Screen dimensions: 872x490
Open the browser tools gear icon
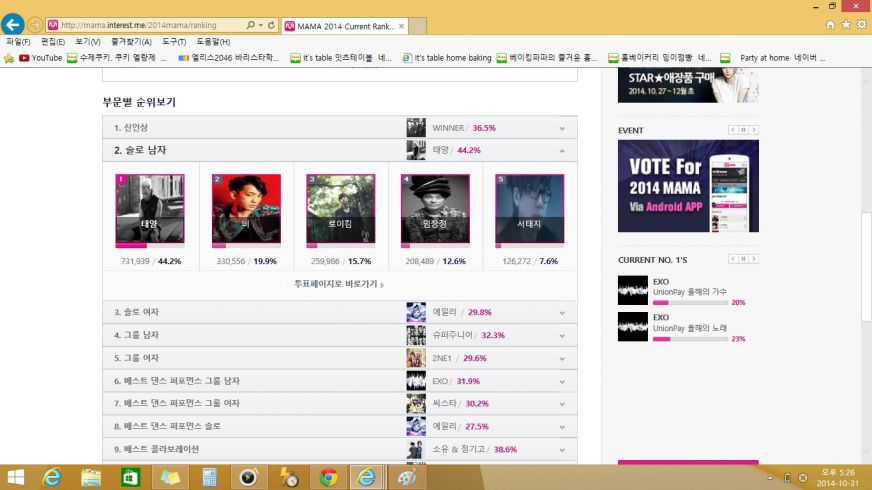861,24
